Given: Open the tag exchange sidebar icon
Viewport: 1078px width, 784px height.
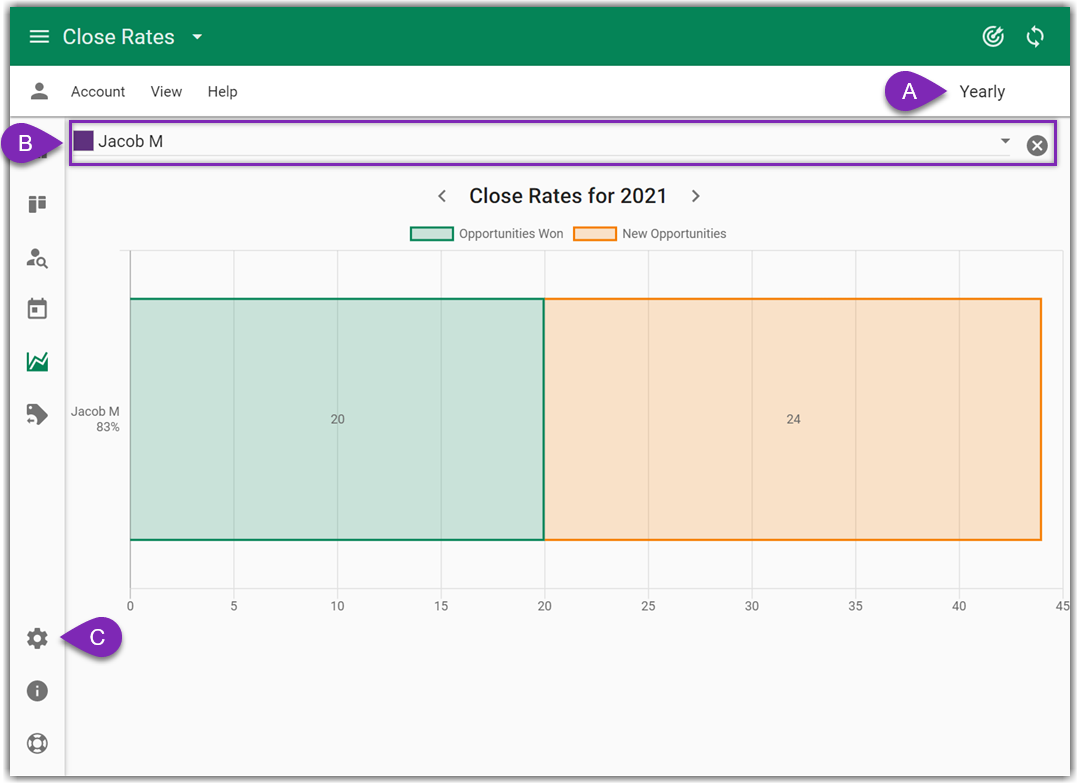Looking at the screenshot, I should click(37, 414).
